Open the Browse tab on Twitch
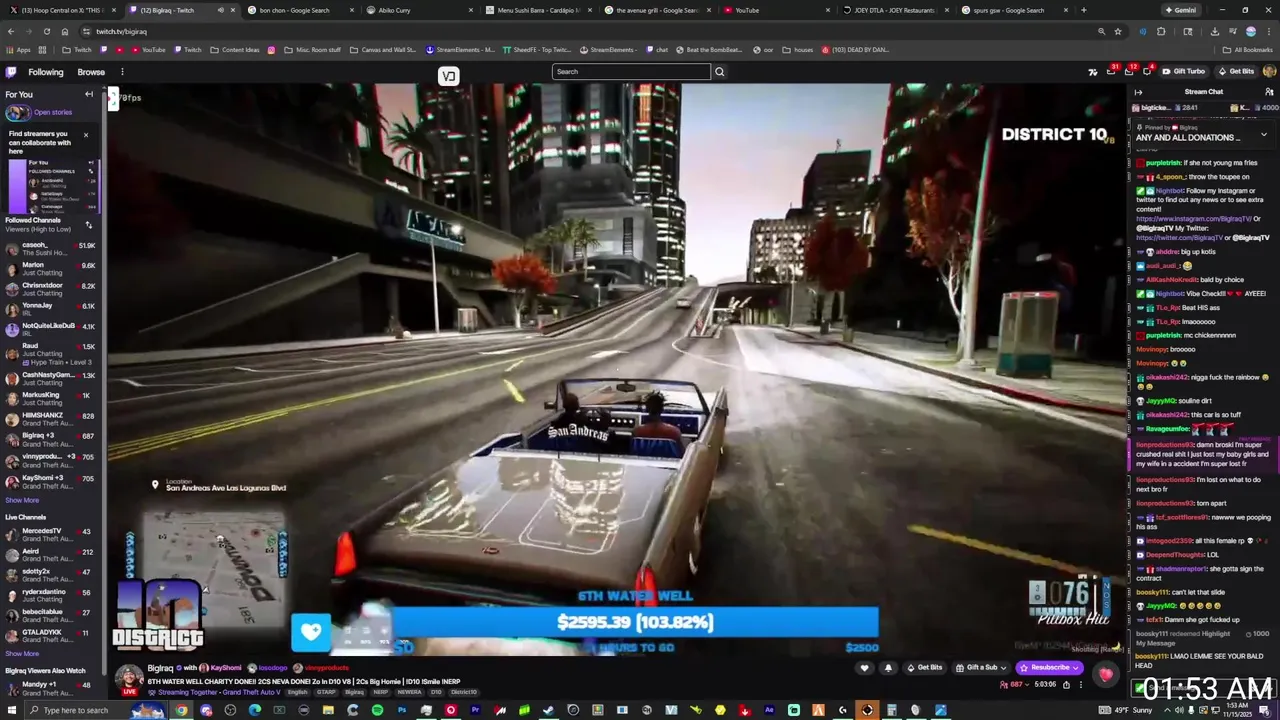The height and width of the screenshot is (720, 1280). pos(91,72)
